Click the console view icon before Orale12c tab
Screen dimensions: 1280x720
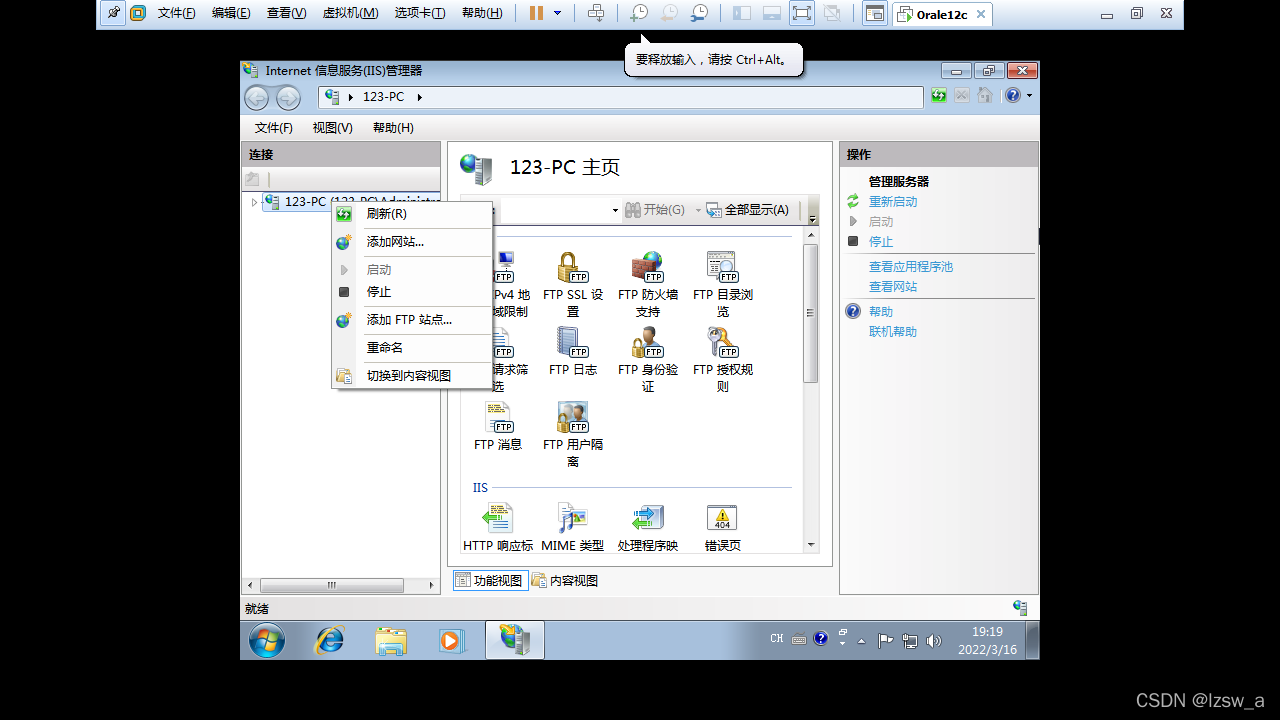click(x=875, y=14)
